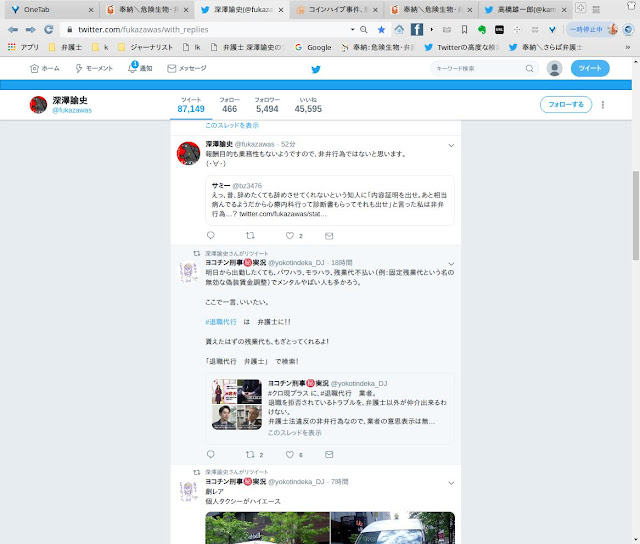Screen dimensions: 640x544
Task: Open the フォロー 466 profile tab
Action: (x=229, y=105)
